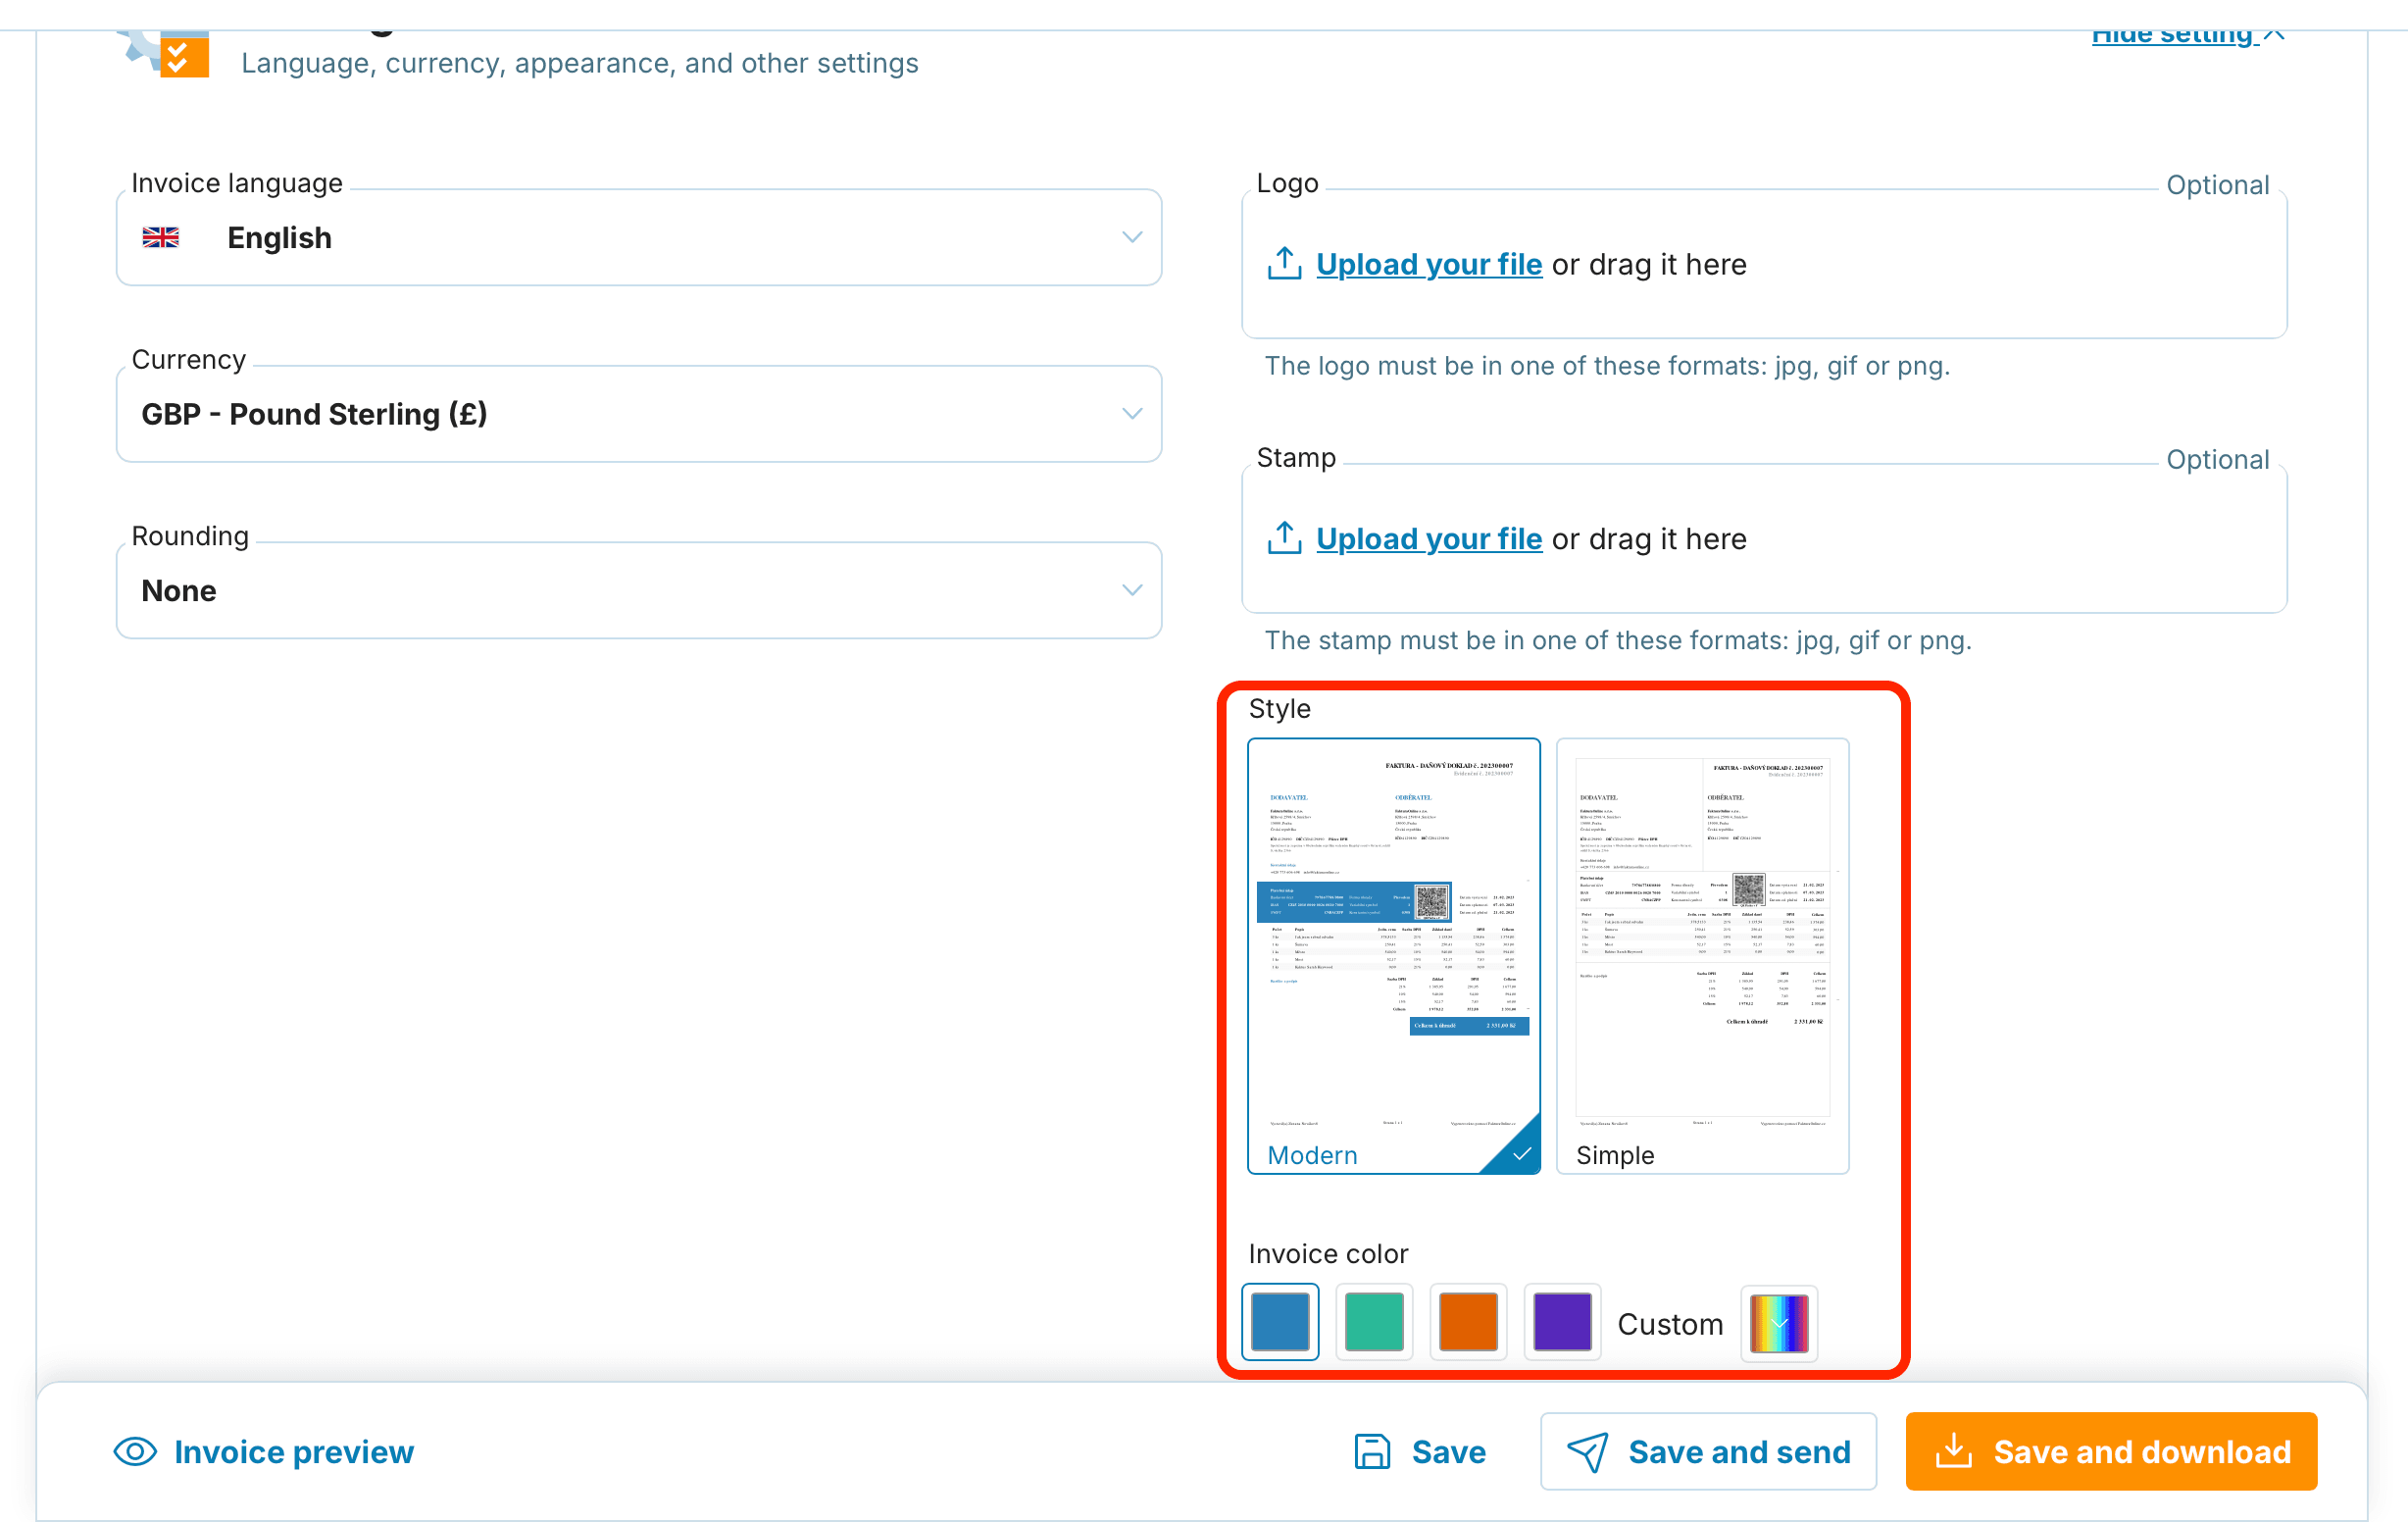Click Upload your file link for Logo
2408x1522 pixels.
pos(1429,265)
